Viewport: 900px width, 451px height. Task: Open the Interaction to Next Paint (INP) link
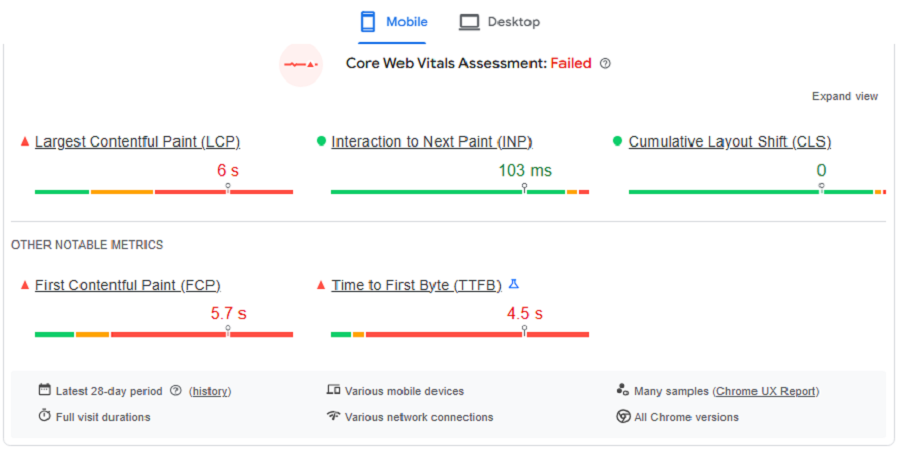click(x=432, y=142)
